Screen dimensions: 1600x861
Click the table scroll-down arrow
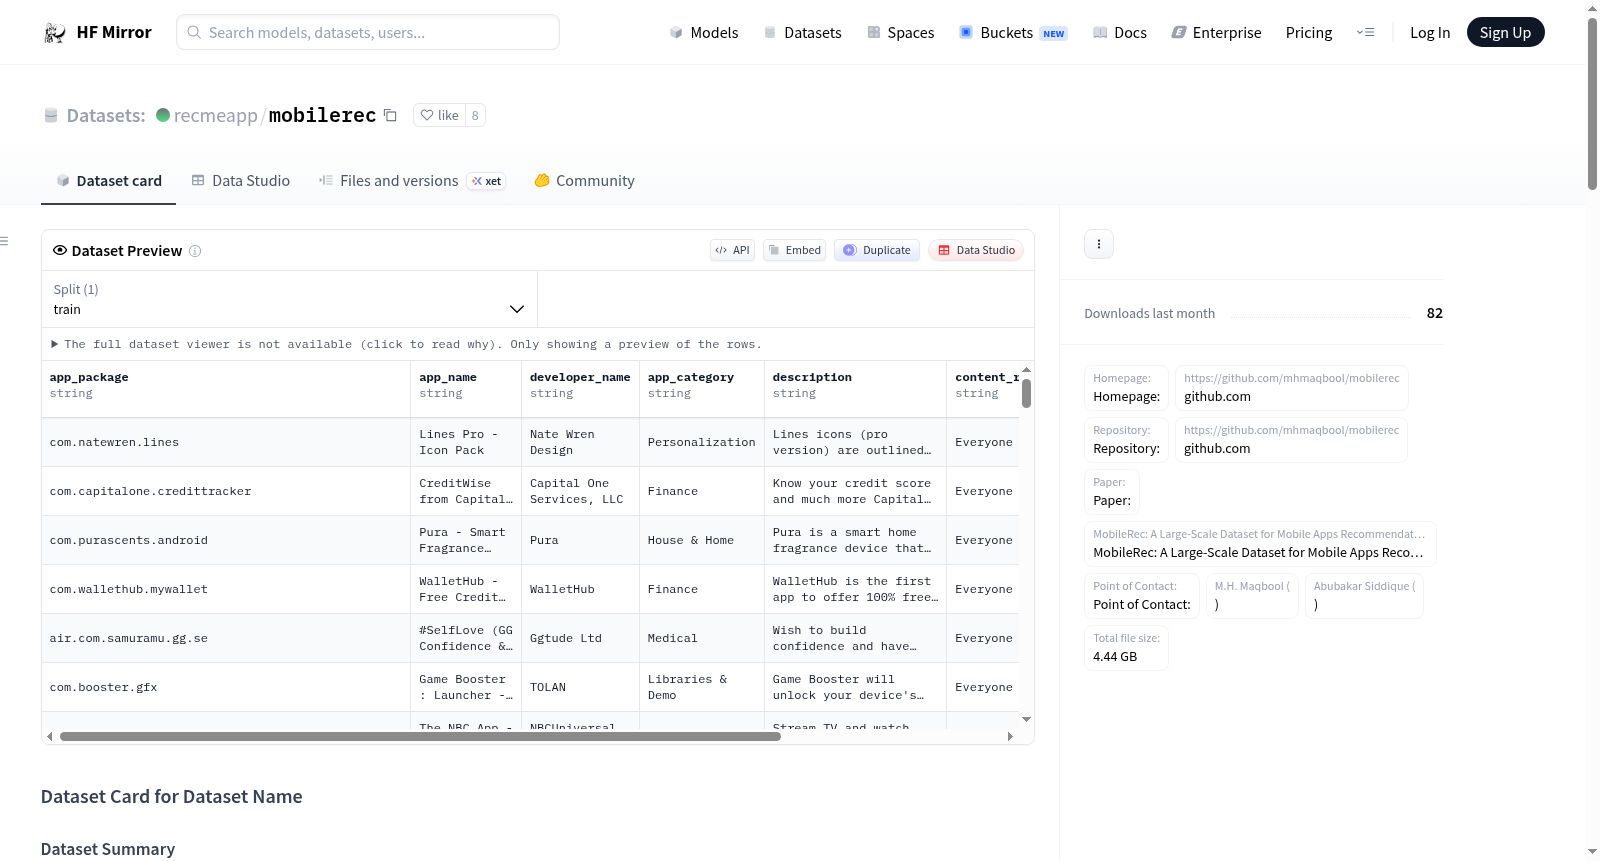1026,720
